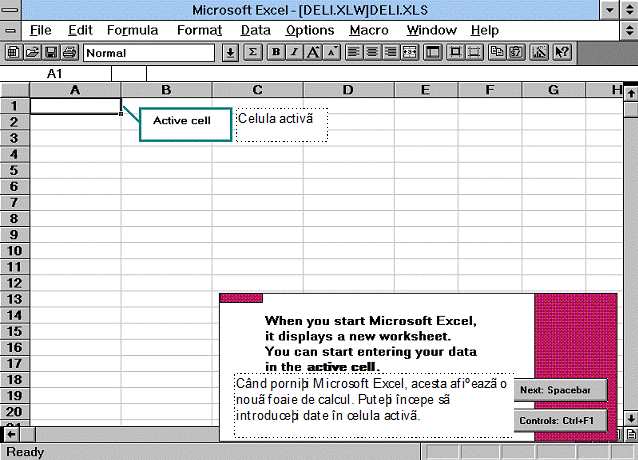Image resolution: width=638 pixels, height=460 pixels.
Task: Select column G header
Action: point(553,89)
